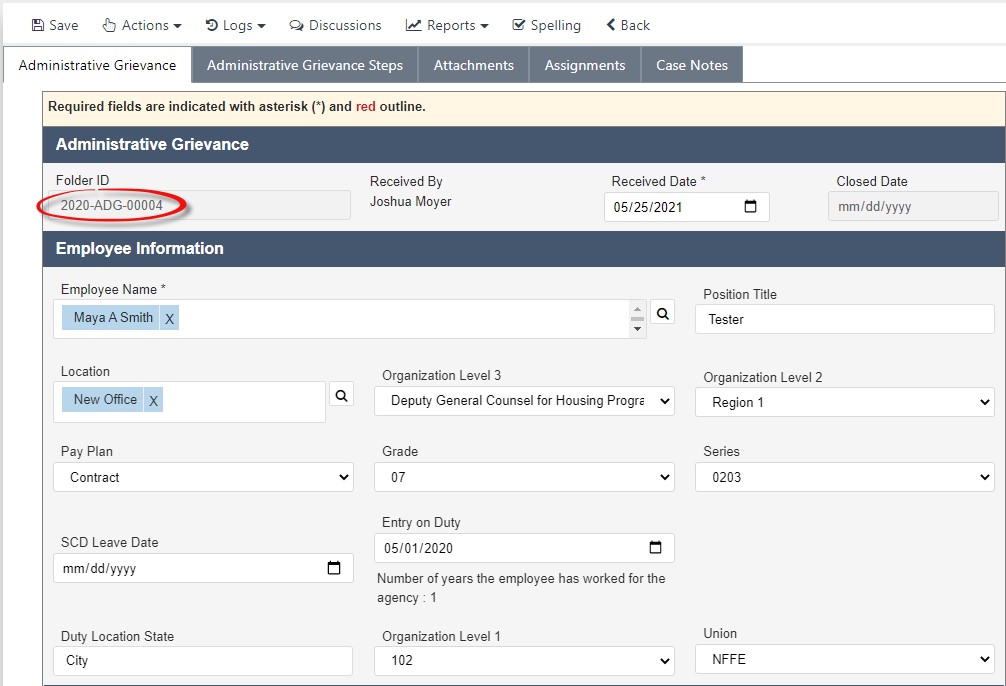Switch to the Case Notes tab
Screen dimensions: 1006x686
(692, 65)
